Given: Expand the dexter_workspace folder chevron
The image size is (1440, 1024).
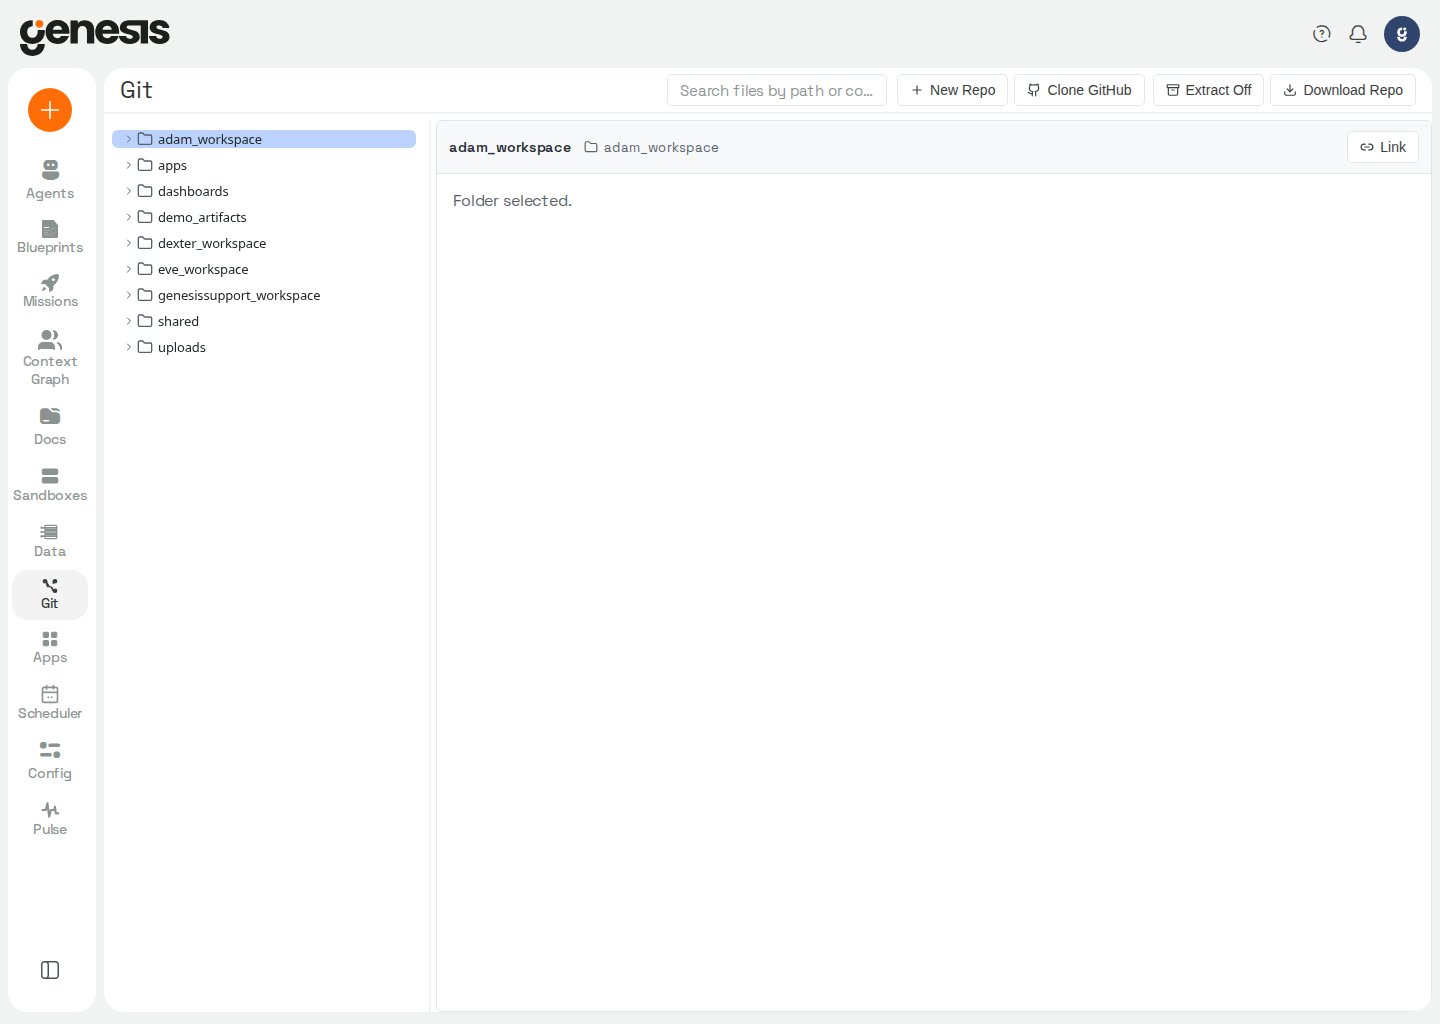Looking at the screenshot, I should tap(129, 243).
